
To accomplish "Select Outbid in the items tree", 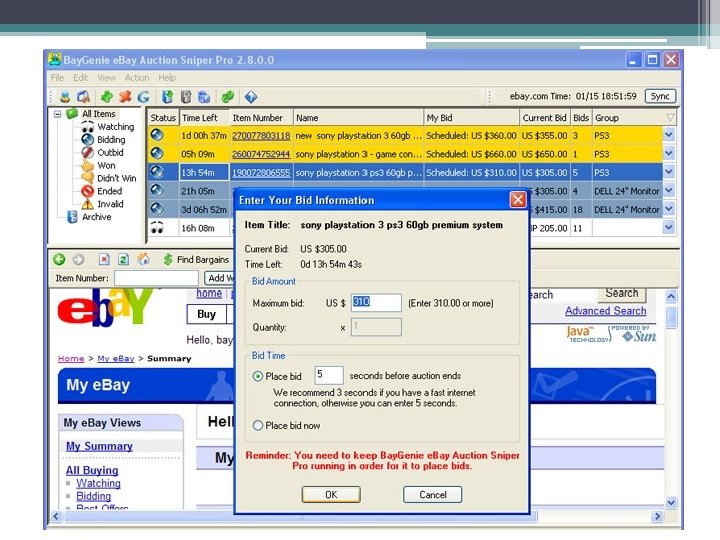I will tap(110, 152).
